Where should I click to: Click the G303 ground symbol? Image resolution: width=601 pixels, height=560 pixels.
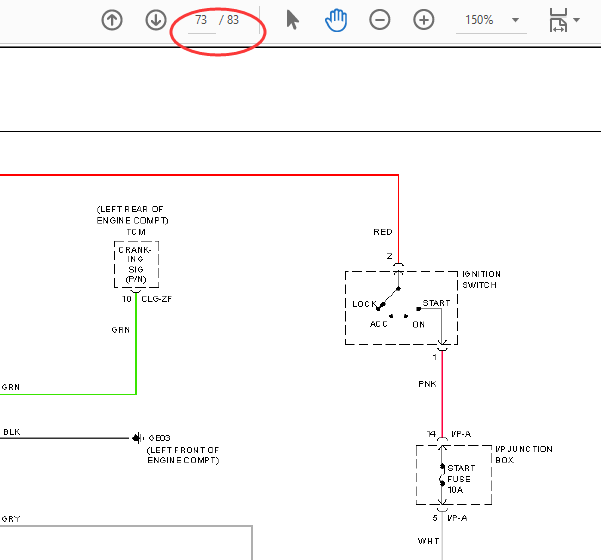click(x=137, y=438)
